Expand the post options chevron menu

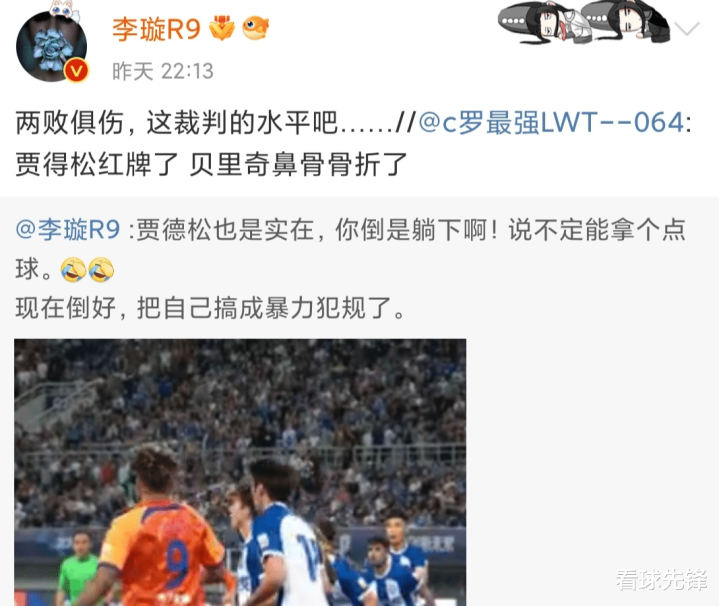click(687, 29)
